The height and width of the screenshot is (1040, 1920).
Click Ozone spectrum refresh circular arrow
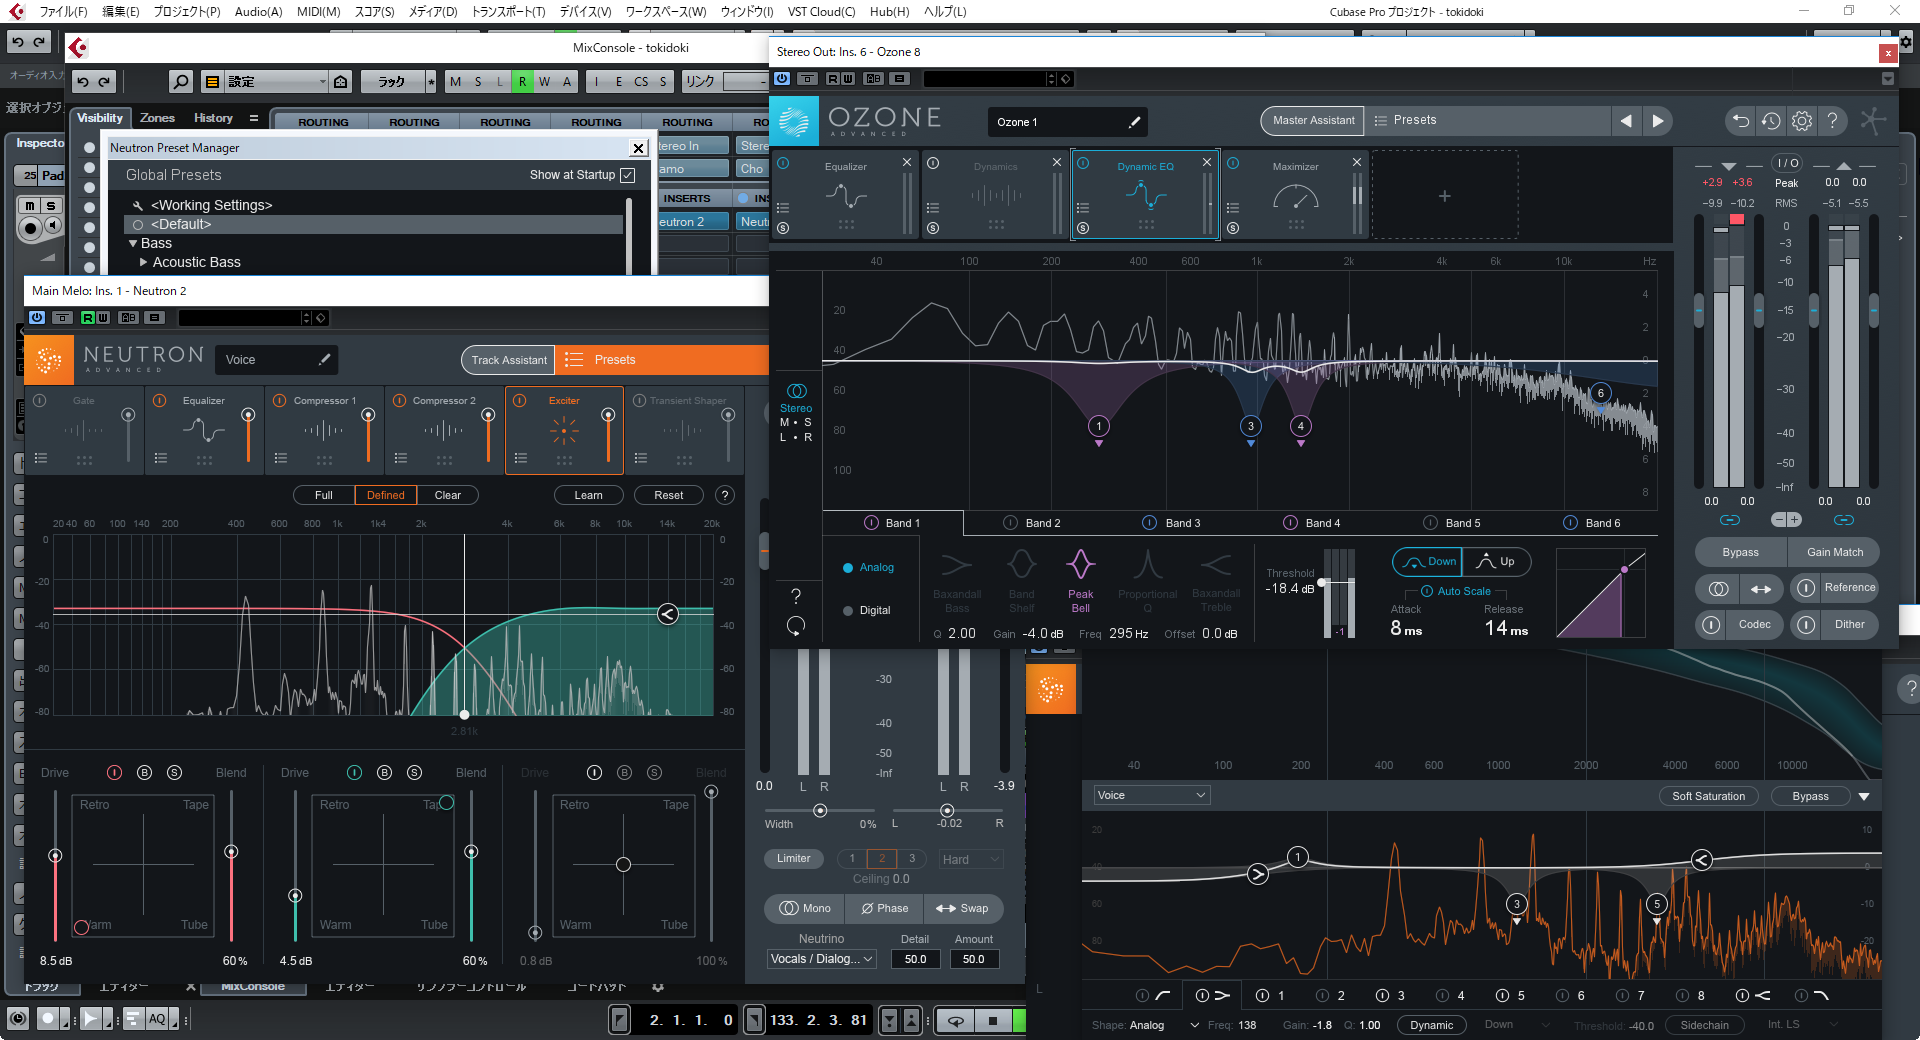tap(796, 626)
